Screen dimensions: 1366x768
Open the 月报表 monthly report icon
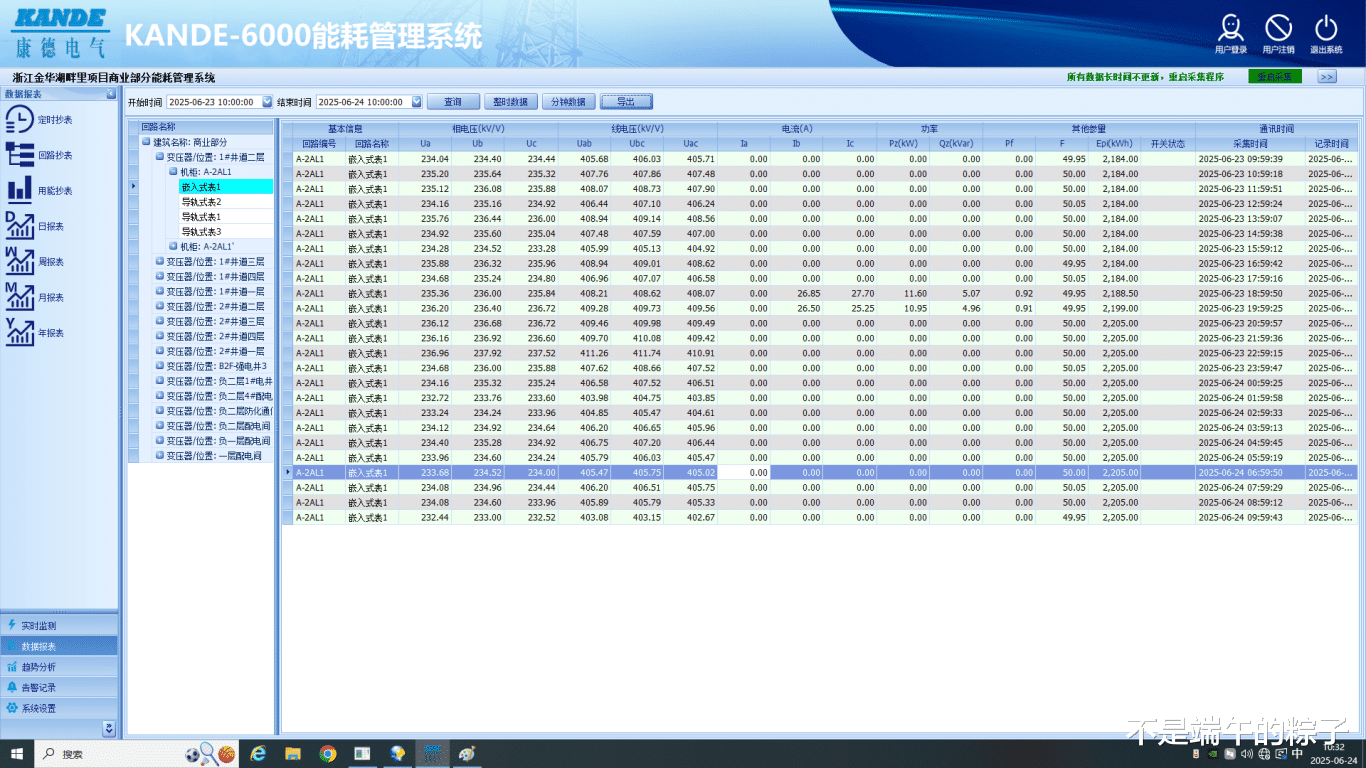coord(20,297)
